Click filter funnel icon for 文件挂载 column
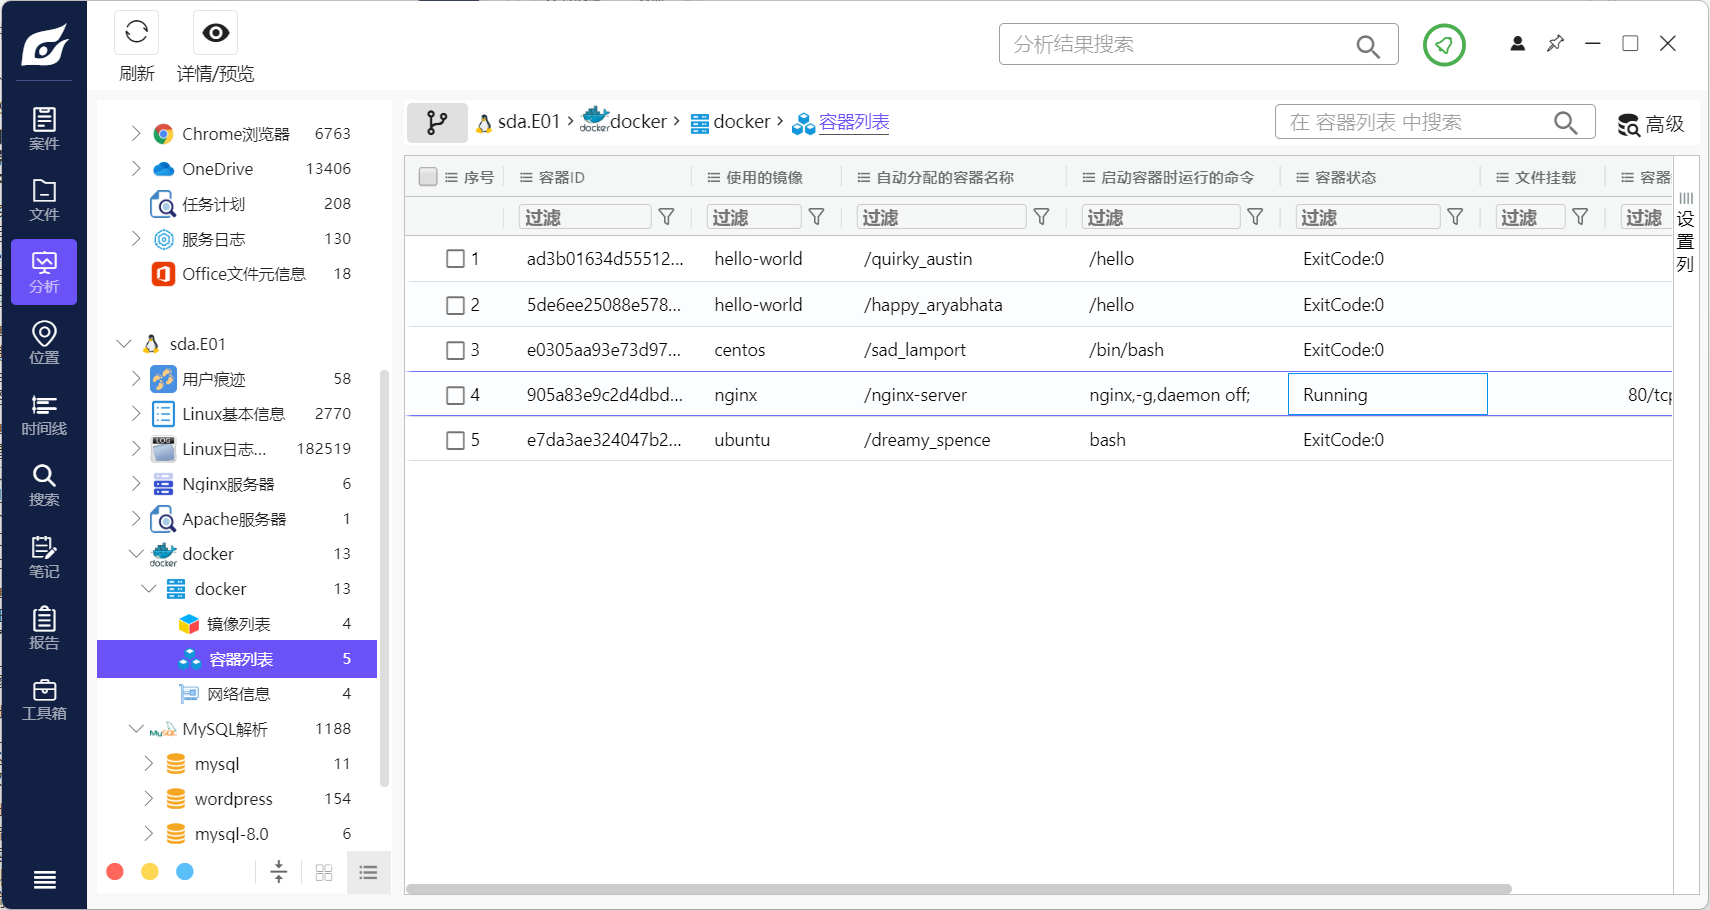Image resolution: width=1710 pixels, height=910 pixels. coord(1580,217)
